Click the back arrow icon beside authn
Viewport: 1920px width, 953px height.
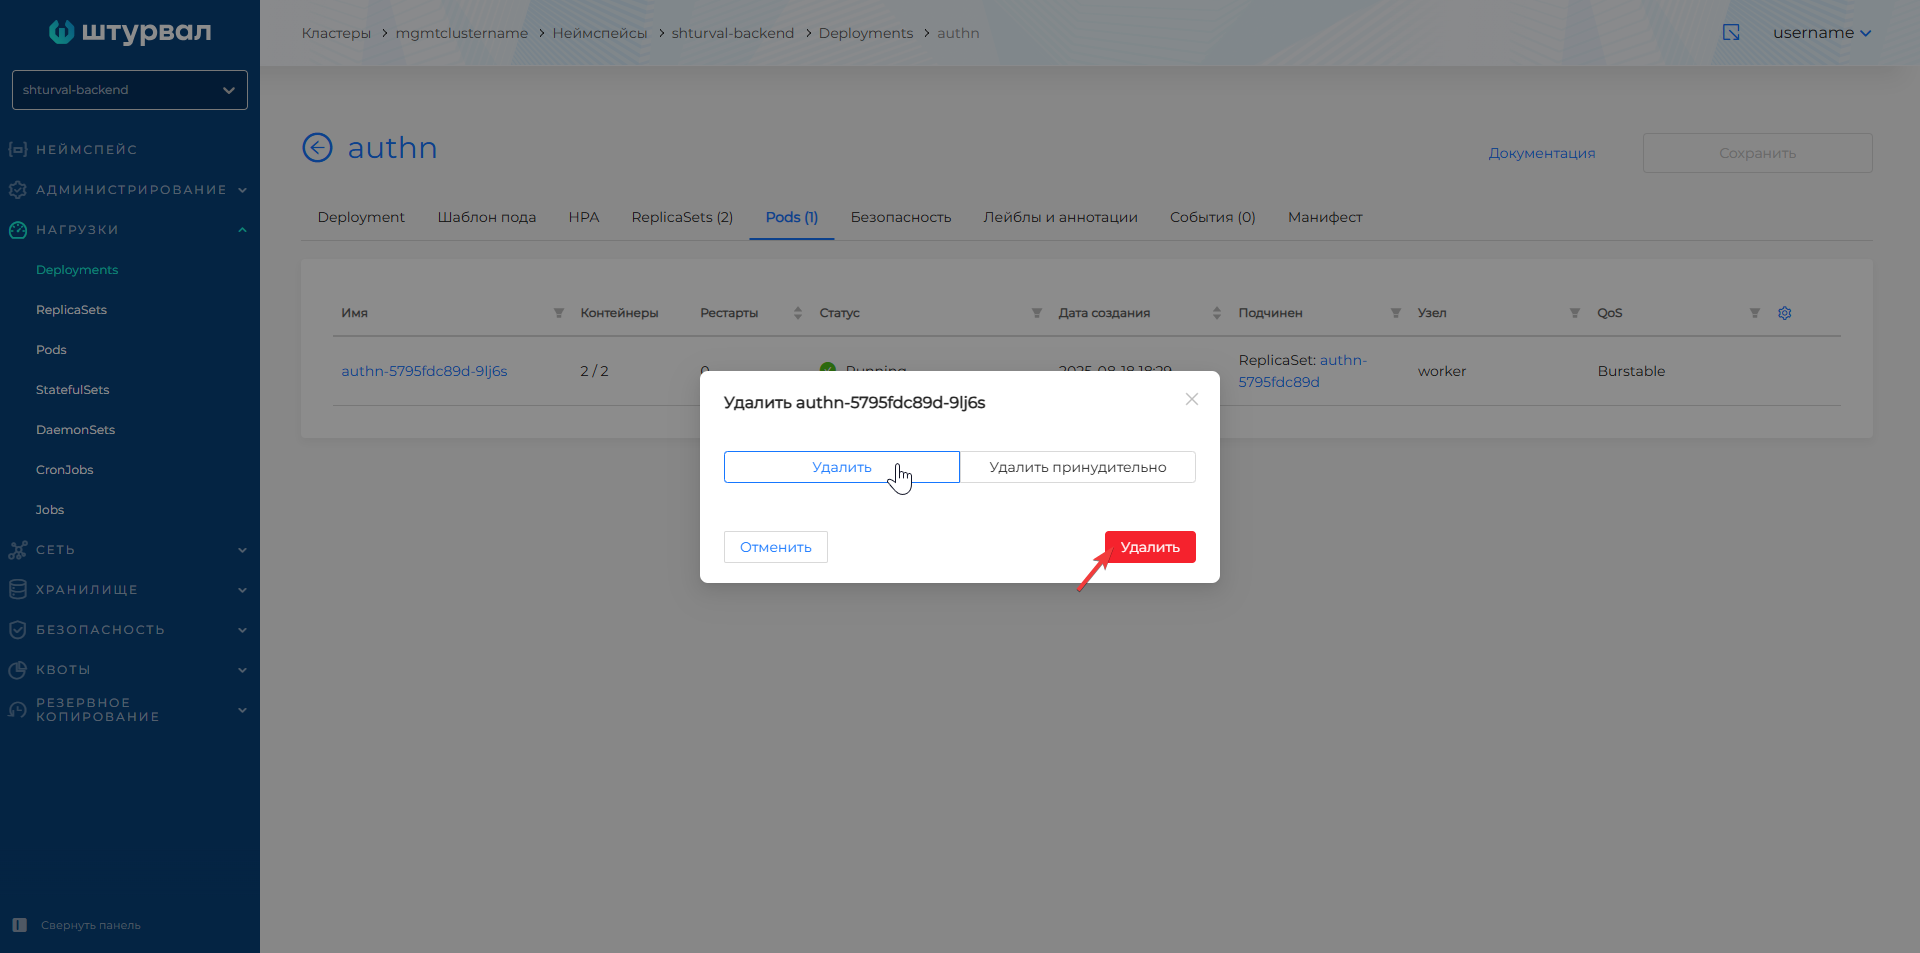(x=317, y=148)
